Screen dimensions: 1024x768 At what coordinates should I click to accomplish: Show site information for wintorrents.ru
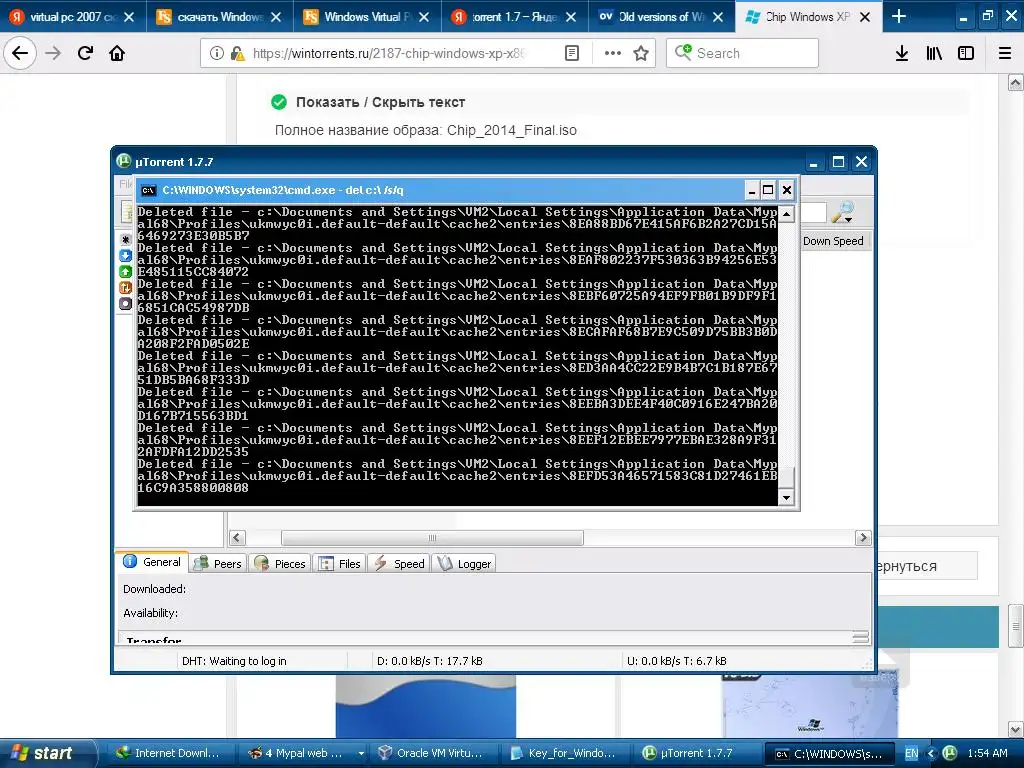tap(216, 53)
